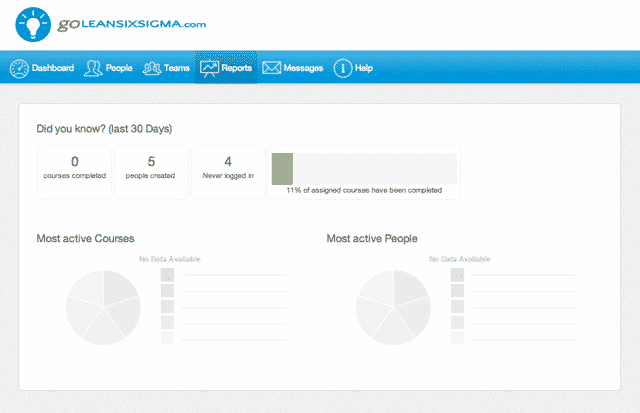Open the Messages menu item
Viewport: 640px width, 413px height.
coord(293,68)
